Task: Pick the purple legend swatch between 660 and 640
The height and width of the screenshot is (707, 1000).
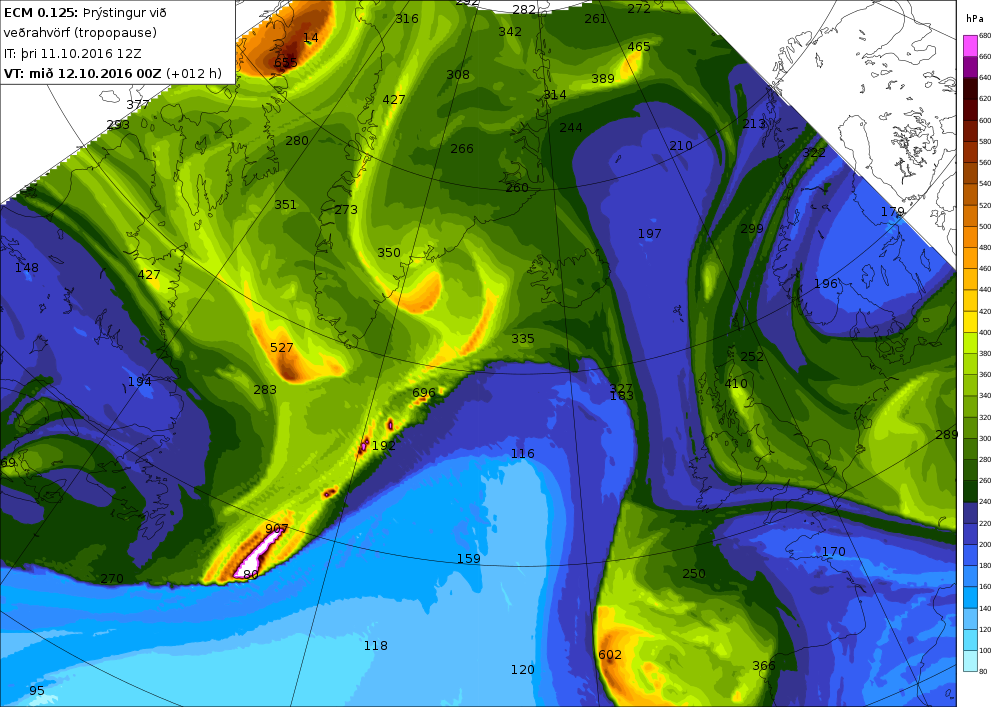Action: pyautogui.click(x=969, y=67)
